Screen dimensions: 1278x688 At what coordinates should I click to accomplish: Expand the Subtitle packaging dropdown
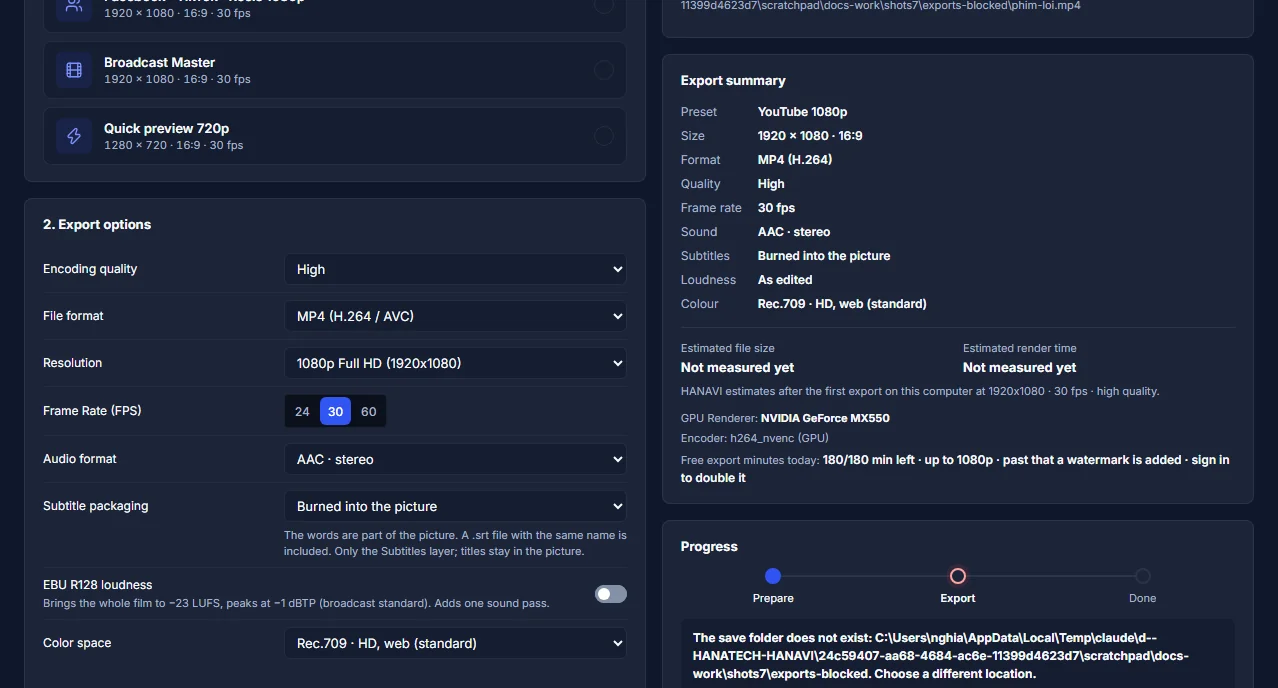455,506
